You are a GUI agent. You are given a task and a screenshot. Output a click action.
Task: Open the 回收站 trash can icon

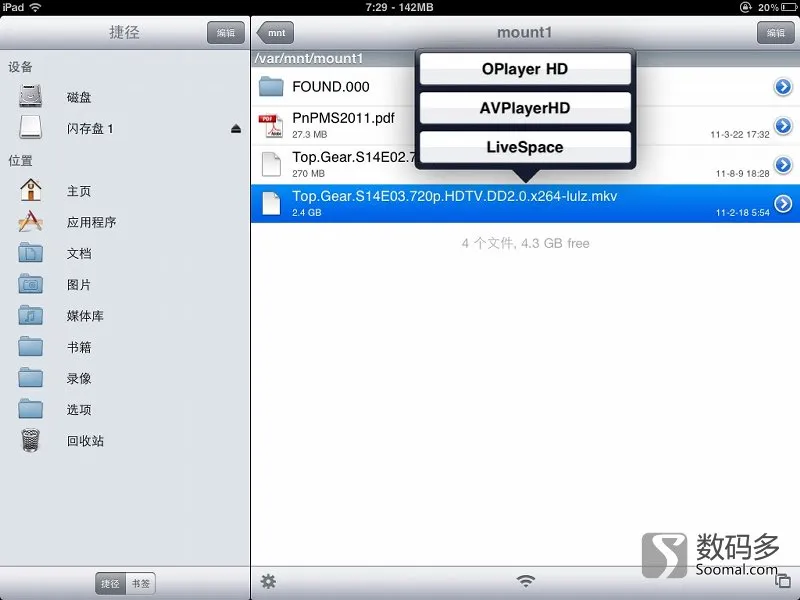coord(31,440)
